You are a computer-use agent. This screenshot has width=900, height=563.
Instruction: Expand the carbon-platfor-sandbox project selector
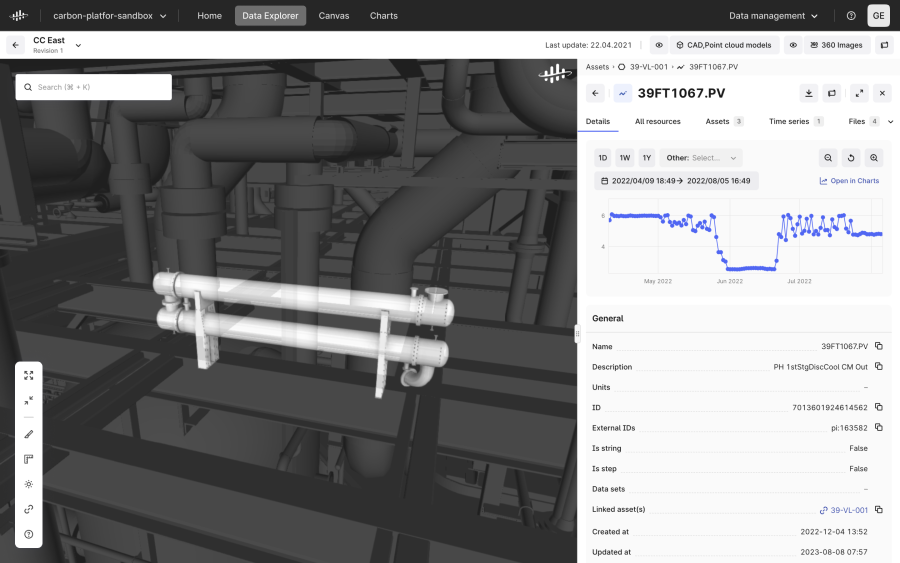pos(110,16)
